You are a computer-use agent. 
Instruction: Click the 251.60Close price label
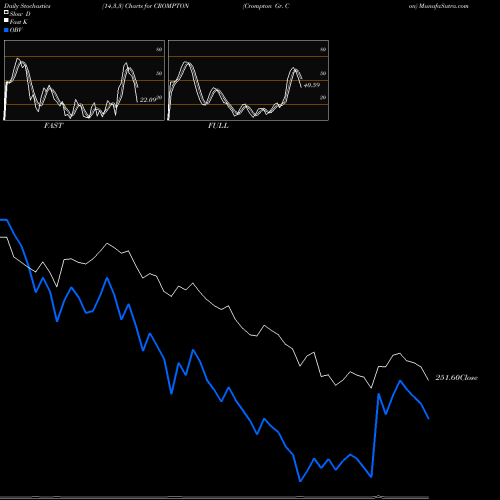coord(457,378)
